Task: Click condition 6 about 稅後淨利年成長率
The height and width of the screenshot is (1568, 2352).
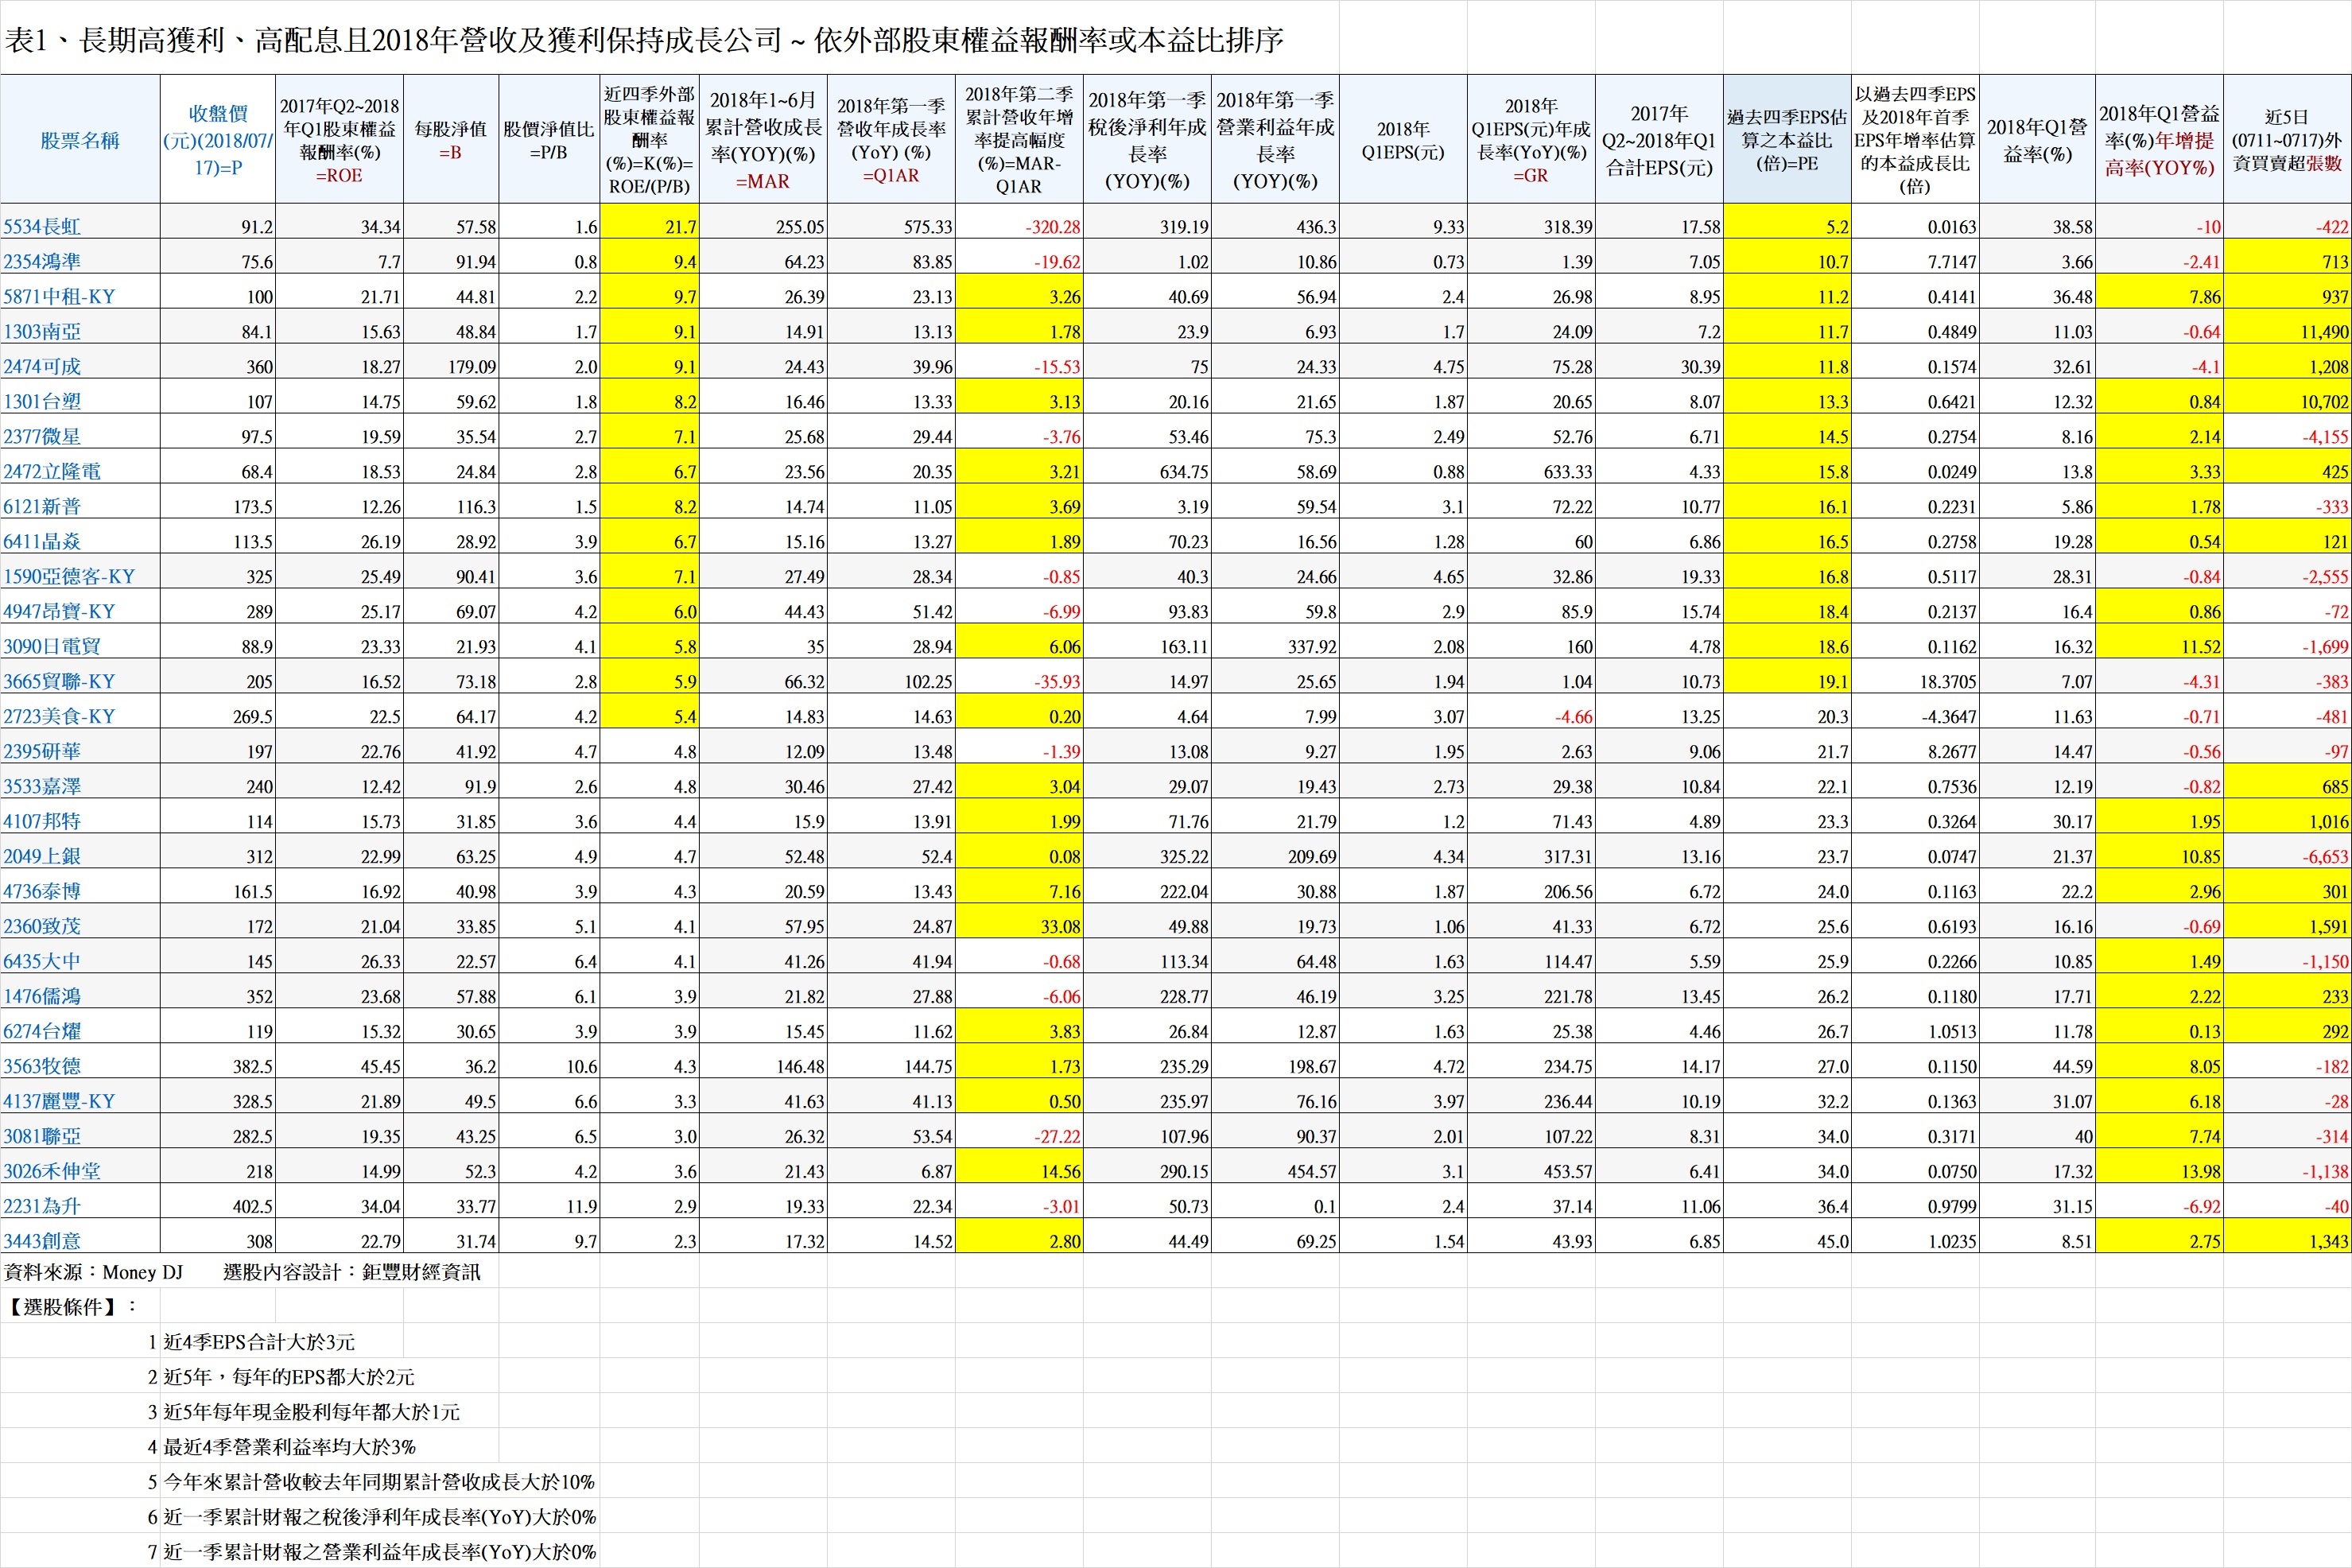Action: click(x=380, y=1518)
